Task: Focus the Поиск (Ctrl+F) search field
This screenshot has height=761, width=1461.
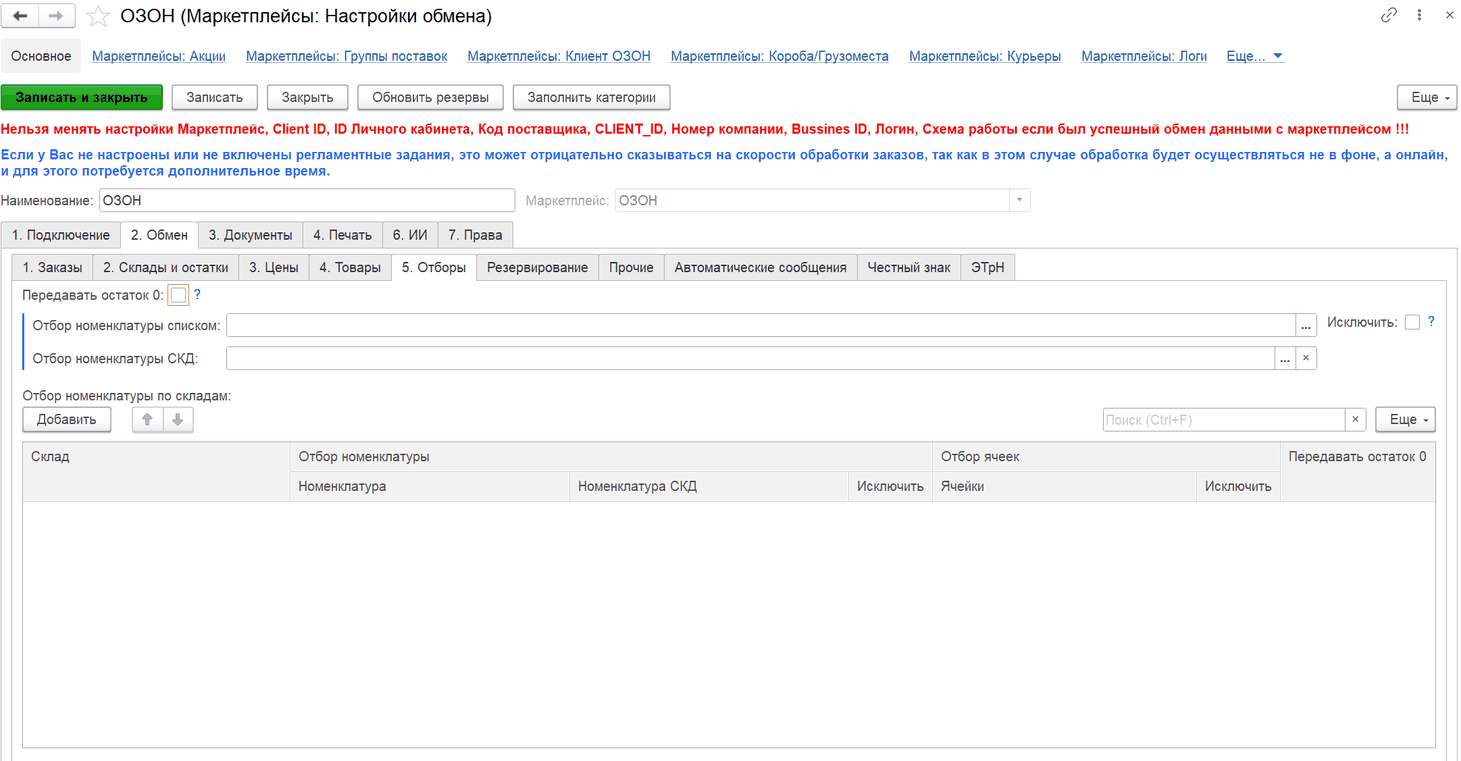Action: [1224, 420]
